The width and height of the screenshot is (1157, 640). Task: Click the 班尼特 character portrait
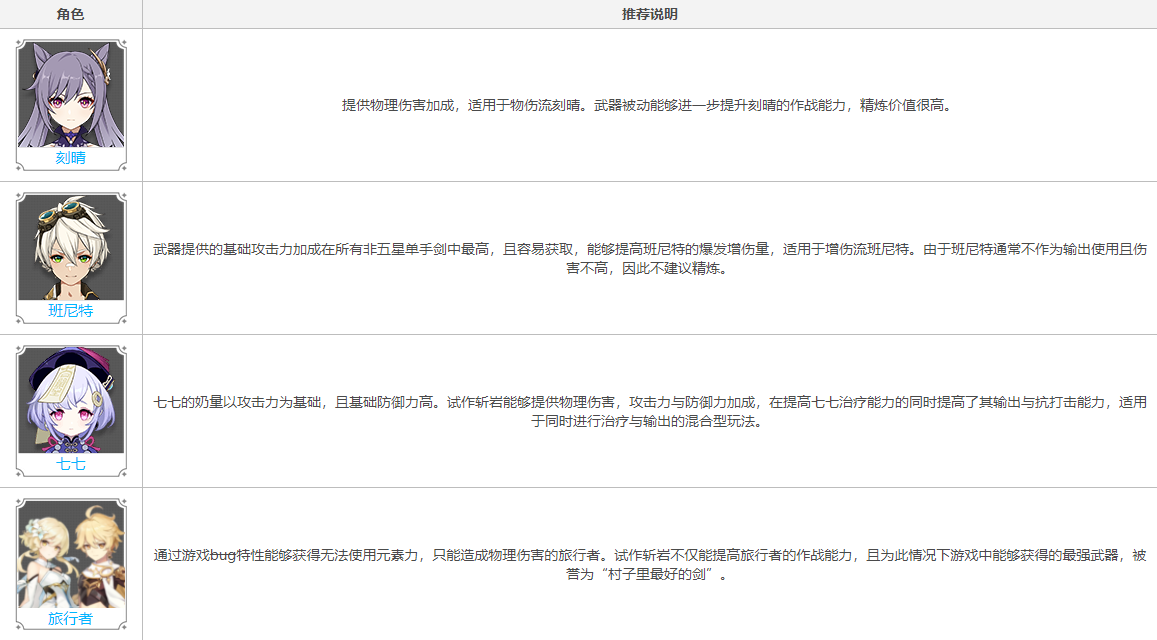[71, 247]
